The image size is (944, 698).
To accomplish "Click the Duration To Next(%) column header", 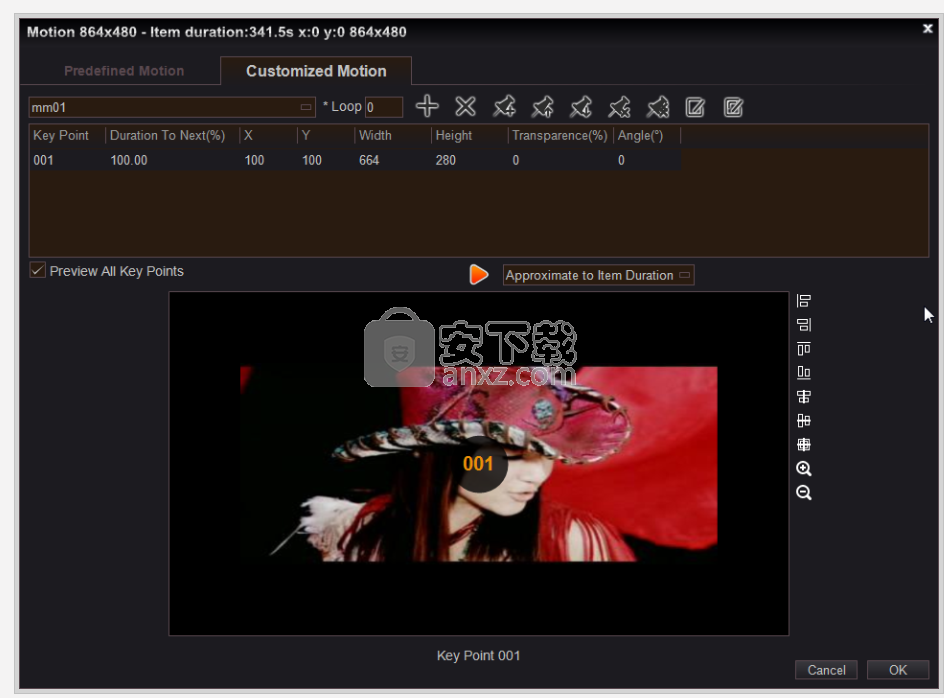I will coord(167,136).
